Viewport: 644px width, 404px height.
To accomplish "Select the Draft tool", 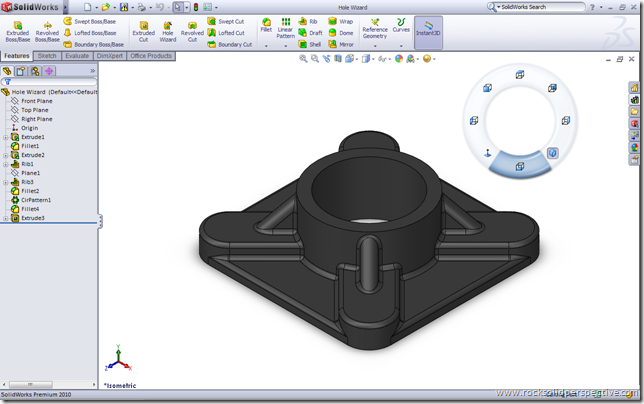I will pyautogui.click(x=310, y=33).
